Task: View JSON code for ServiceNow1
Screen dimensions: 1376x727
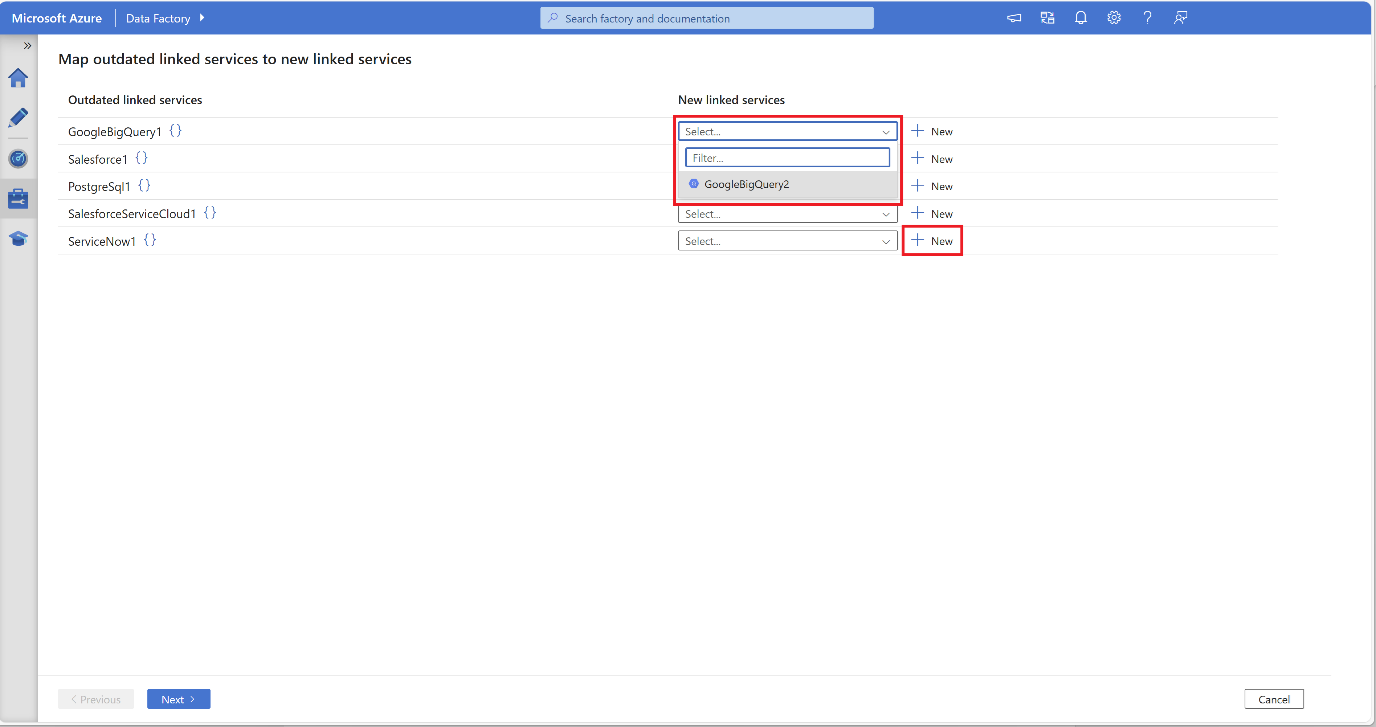Action: point(150,241)
